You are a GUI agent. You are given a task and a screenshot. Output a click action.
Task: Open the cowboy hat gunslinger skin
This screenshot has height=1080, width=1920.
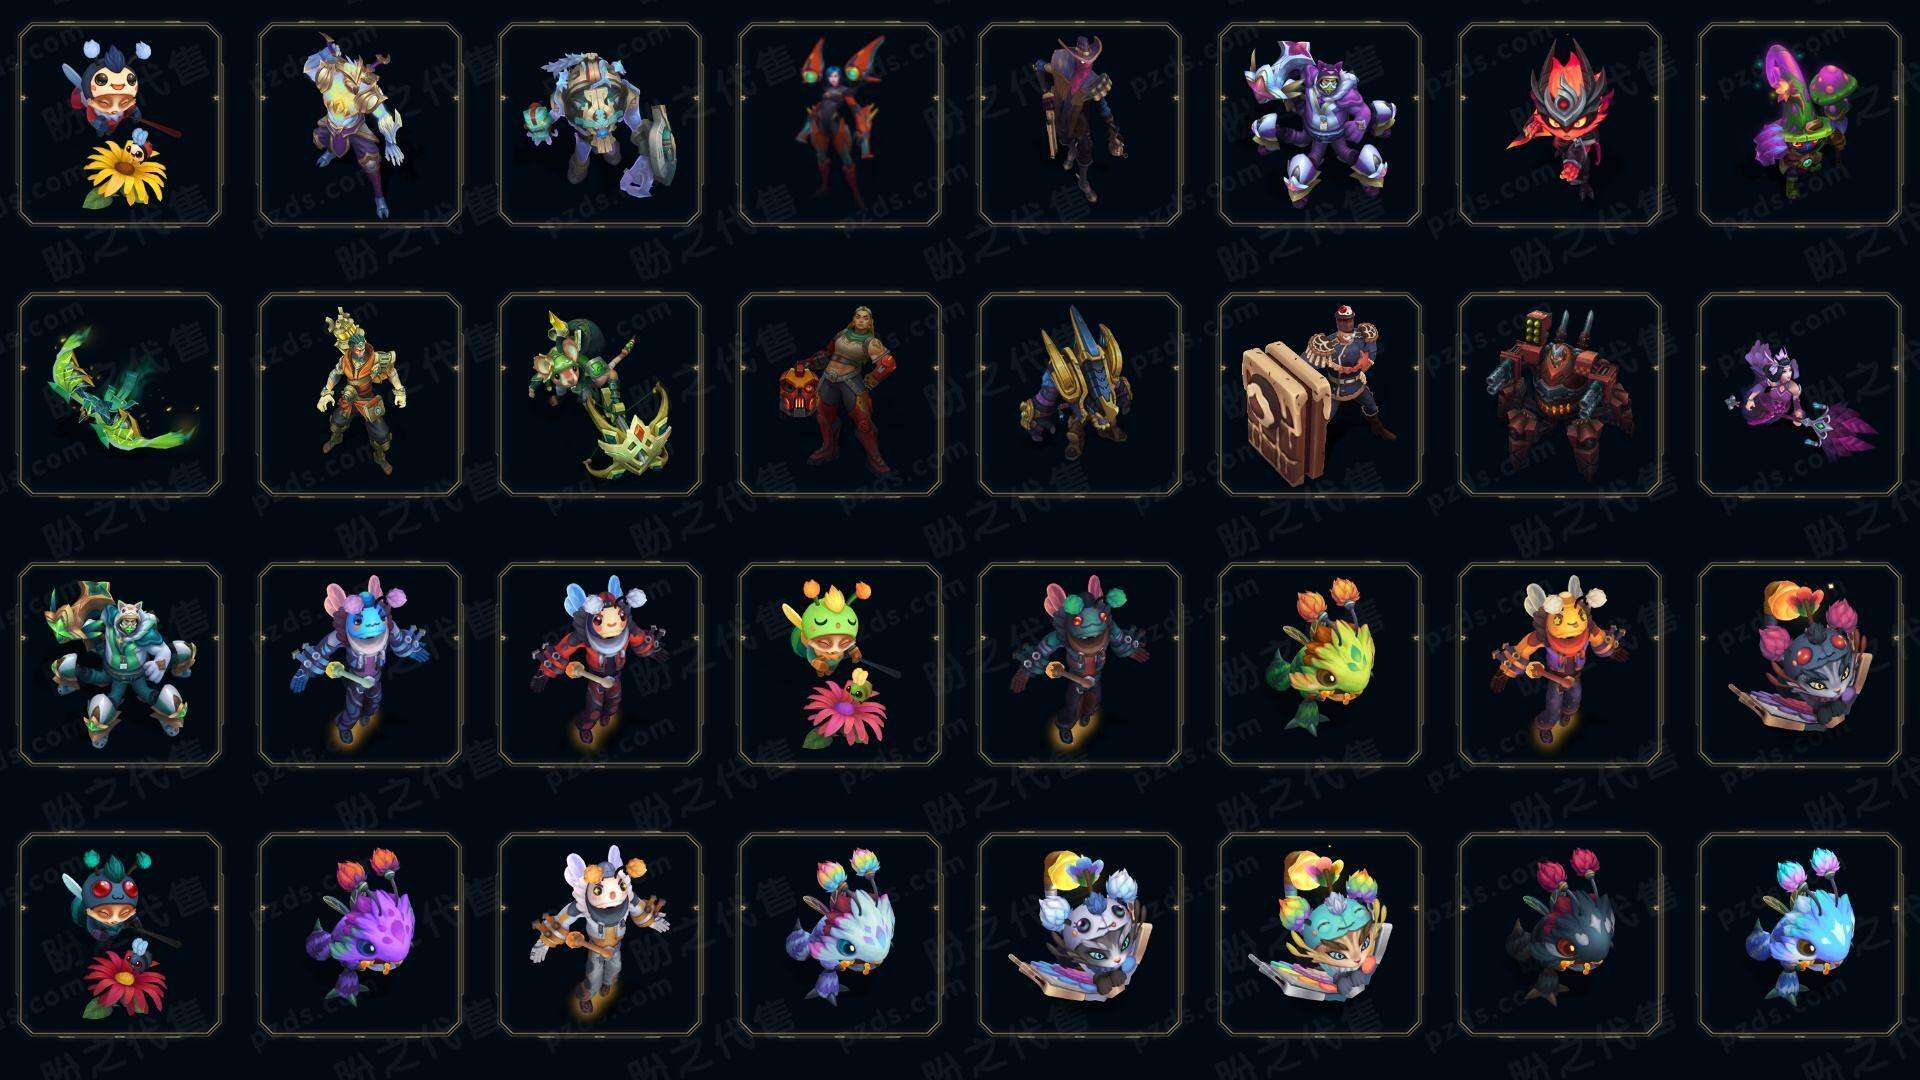1080,125
